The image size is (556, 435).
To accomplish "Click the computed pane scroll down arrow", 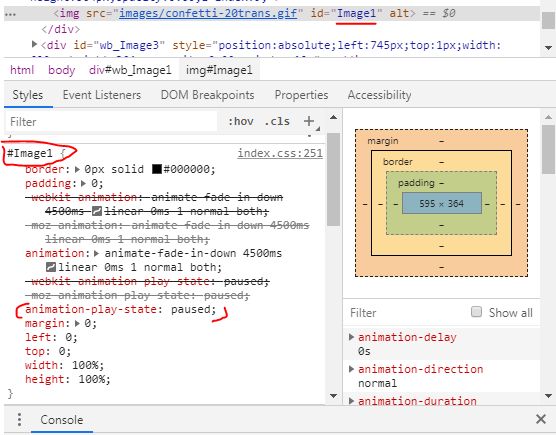I will (x=548, y=396).
